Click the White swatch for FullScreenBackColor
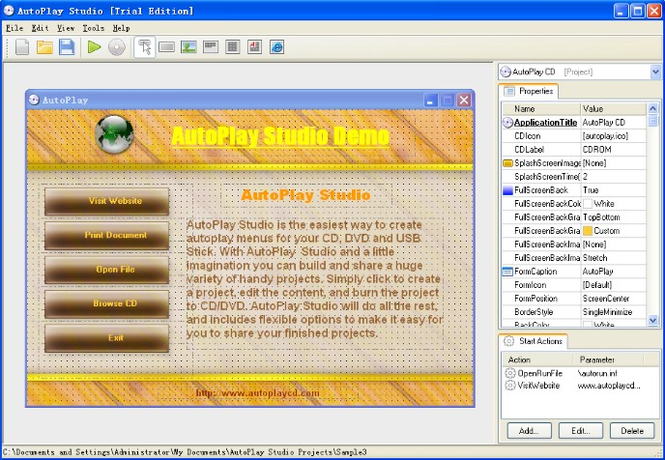The width and height of the screenshot is (665, 460). click(x=587, y=204)
